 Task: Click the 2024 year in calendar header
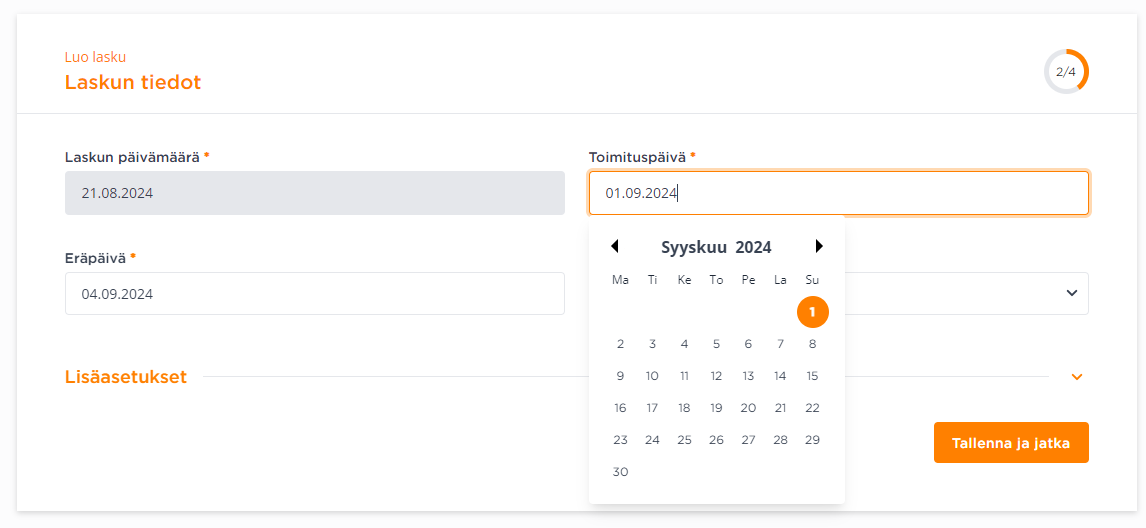click(x=753, y=247)
